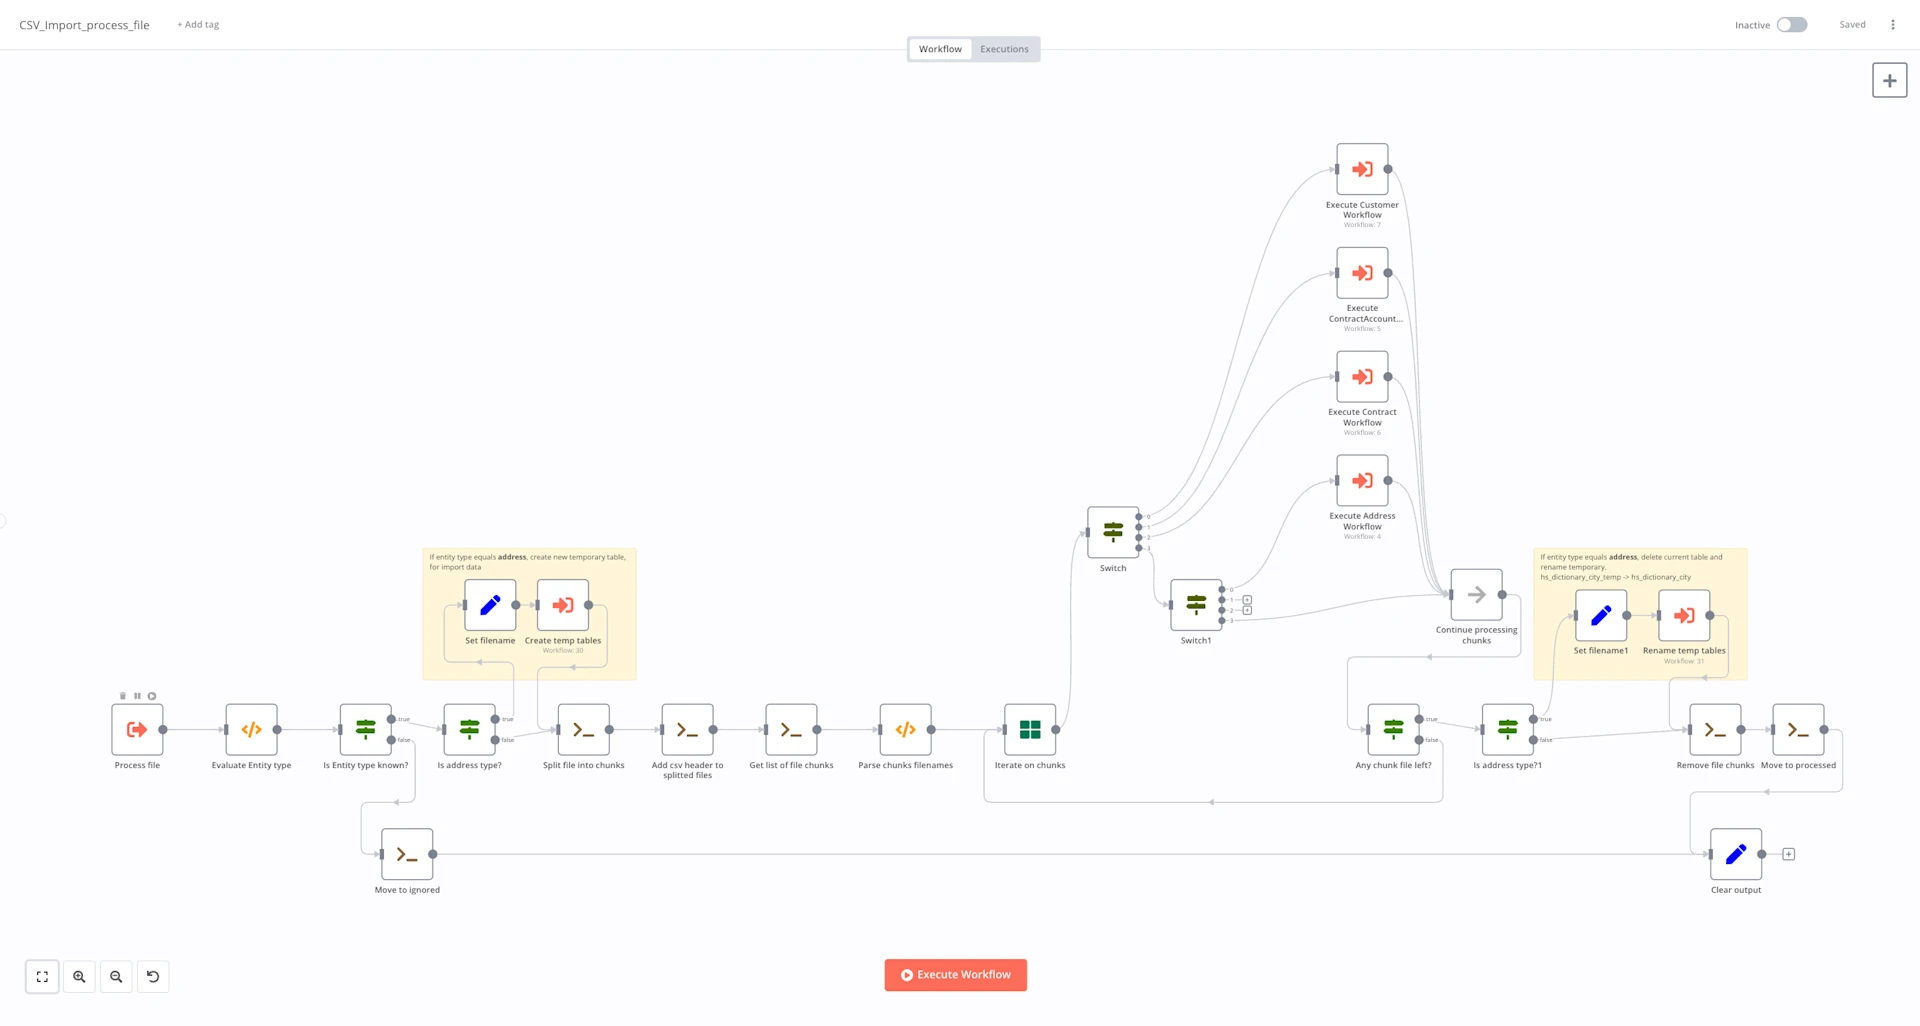Open the Rename temp tables node

[1684, 617]
